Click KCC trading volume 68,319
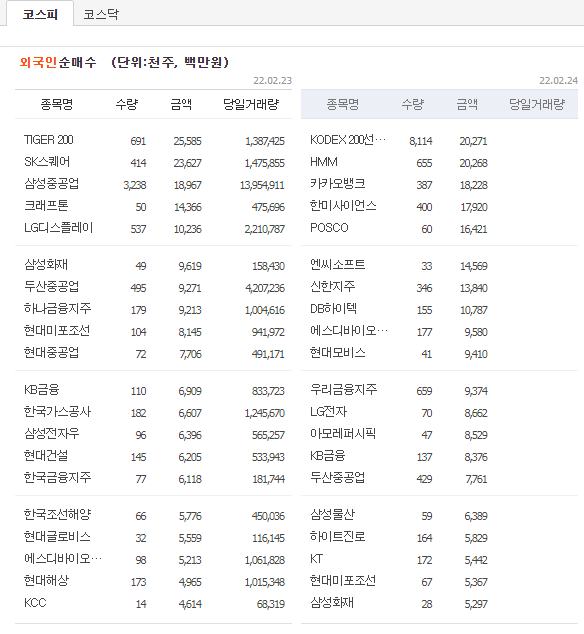Viewport: 584px width, 634px height. click(271, 604)
